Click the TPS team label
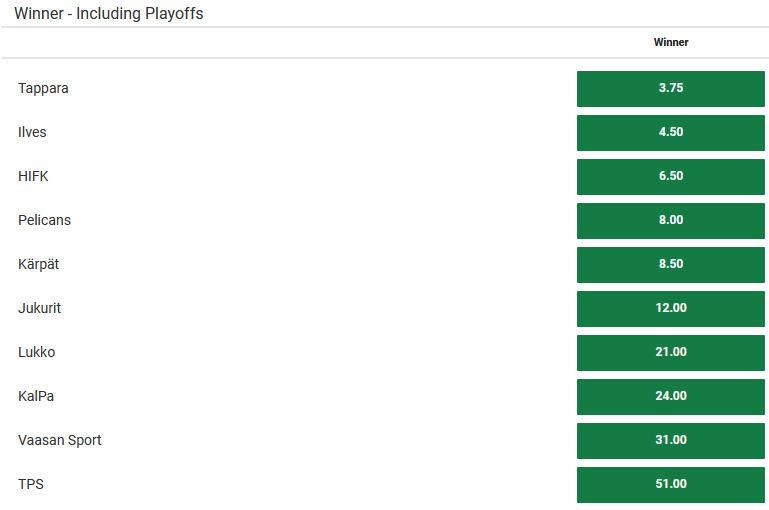The height and width of the screenshot is (510, 769). (x=31, y=484)
